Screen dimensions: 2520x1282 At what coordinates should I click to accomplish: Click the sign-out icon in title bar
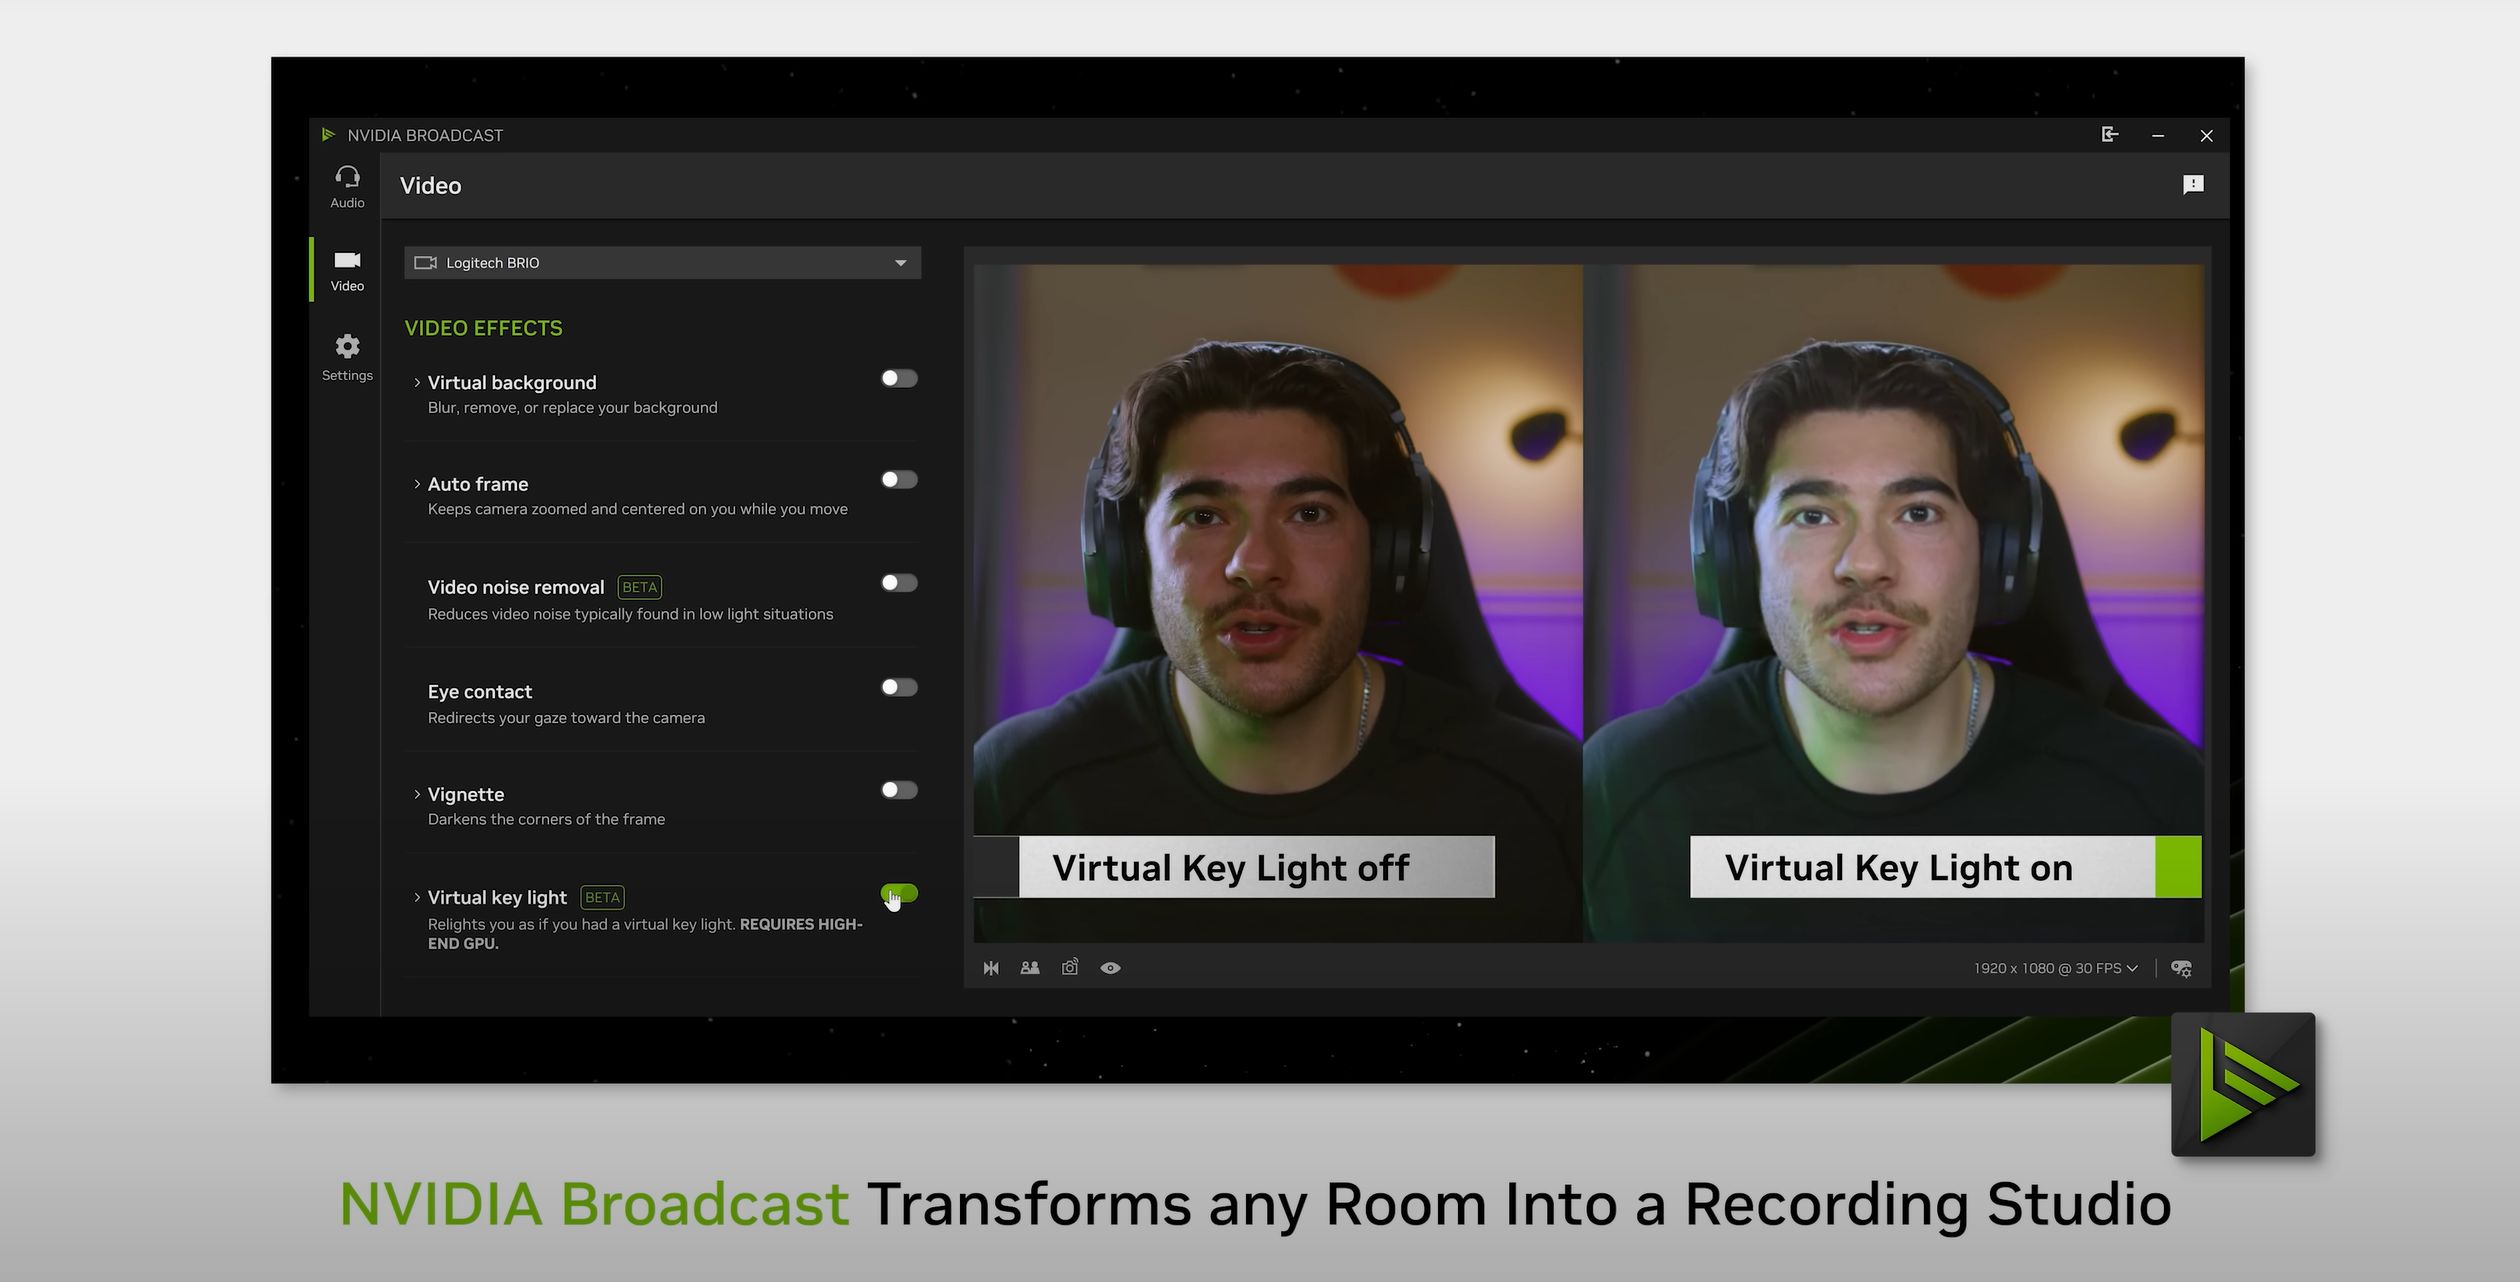[2110, 135]
